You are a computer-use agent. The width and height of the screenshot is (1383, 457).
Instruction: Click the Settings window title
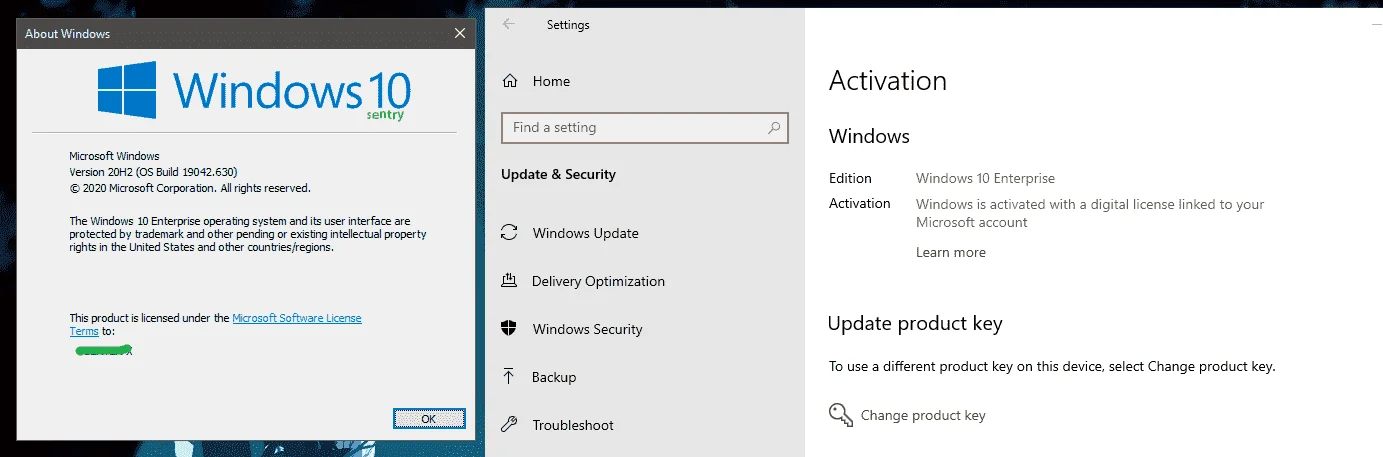coord(568,25)
